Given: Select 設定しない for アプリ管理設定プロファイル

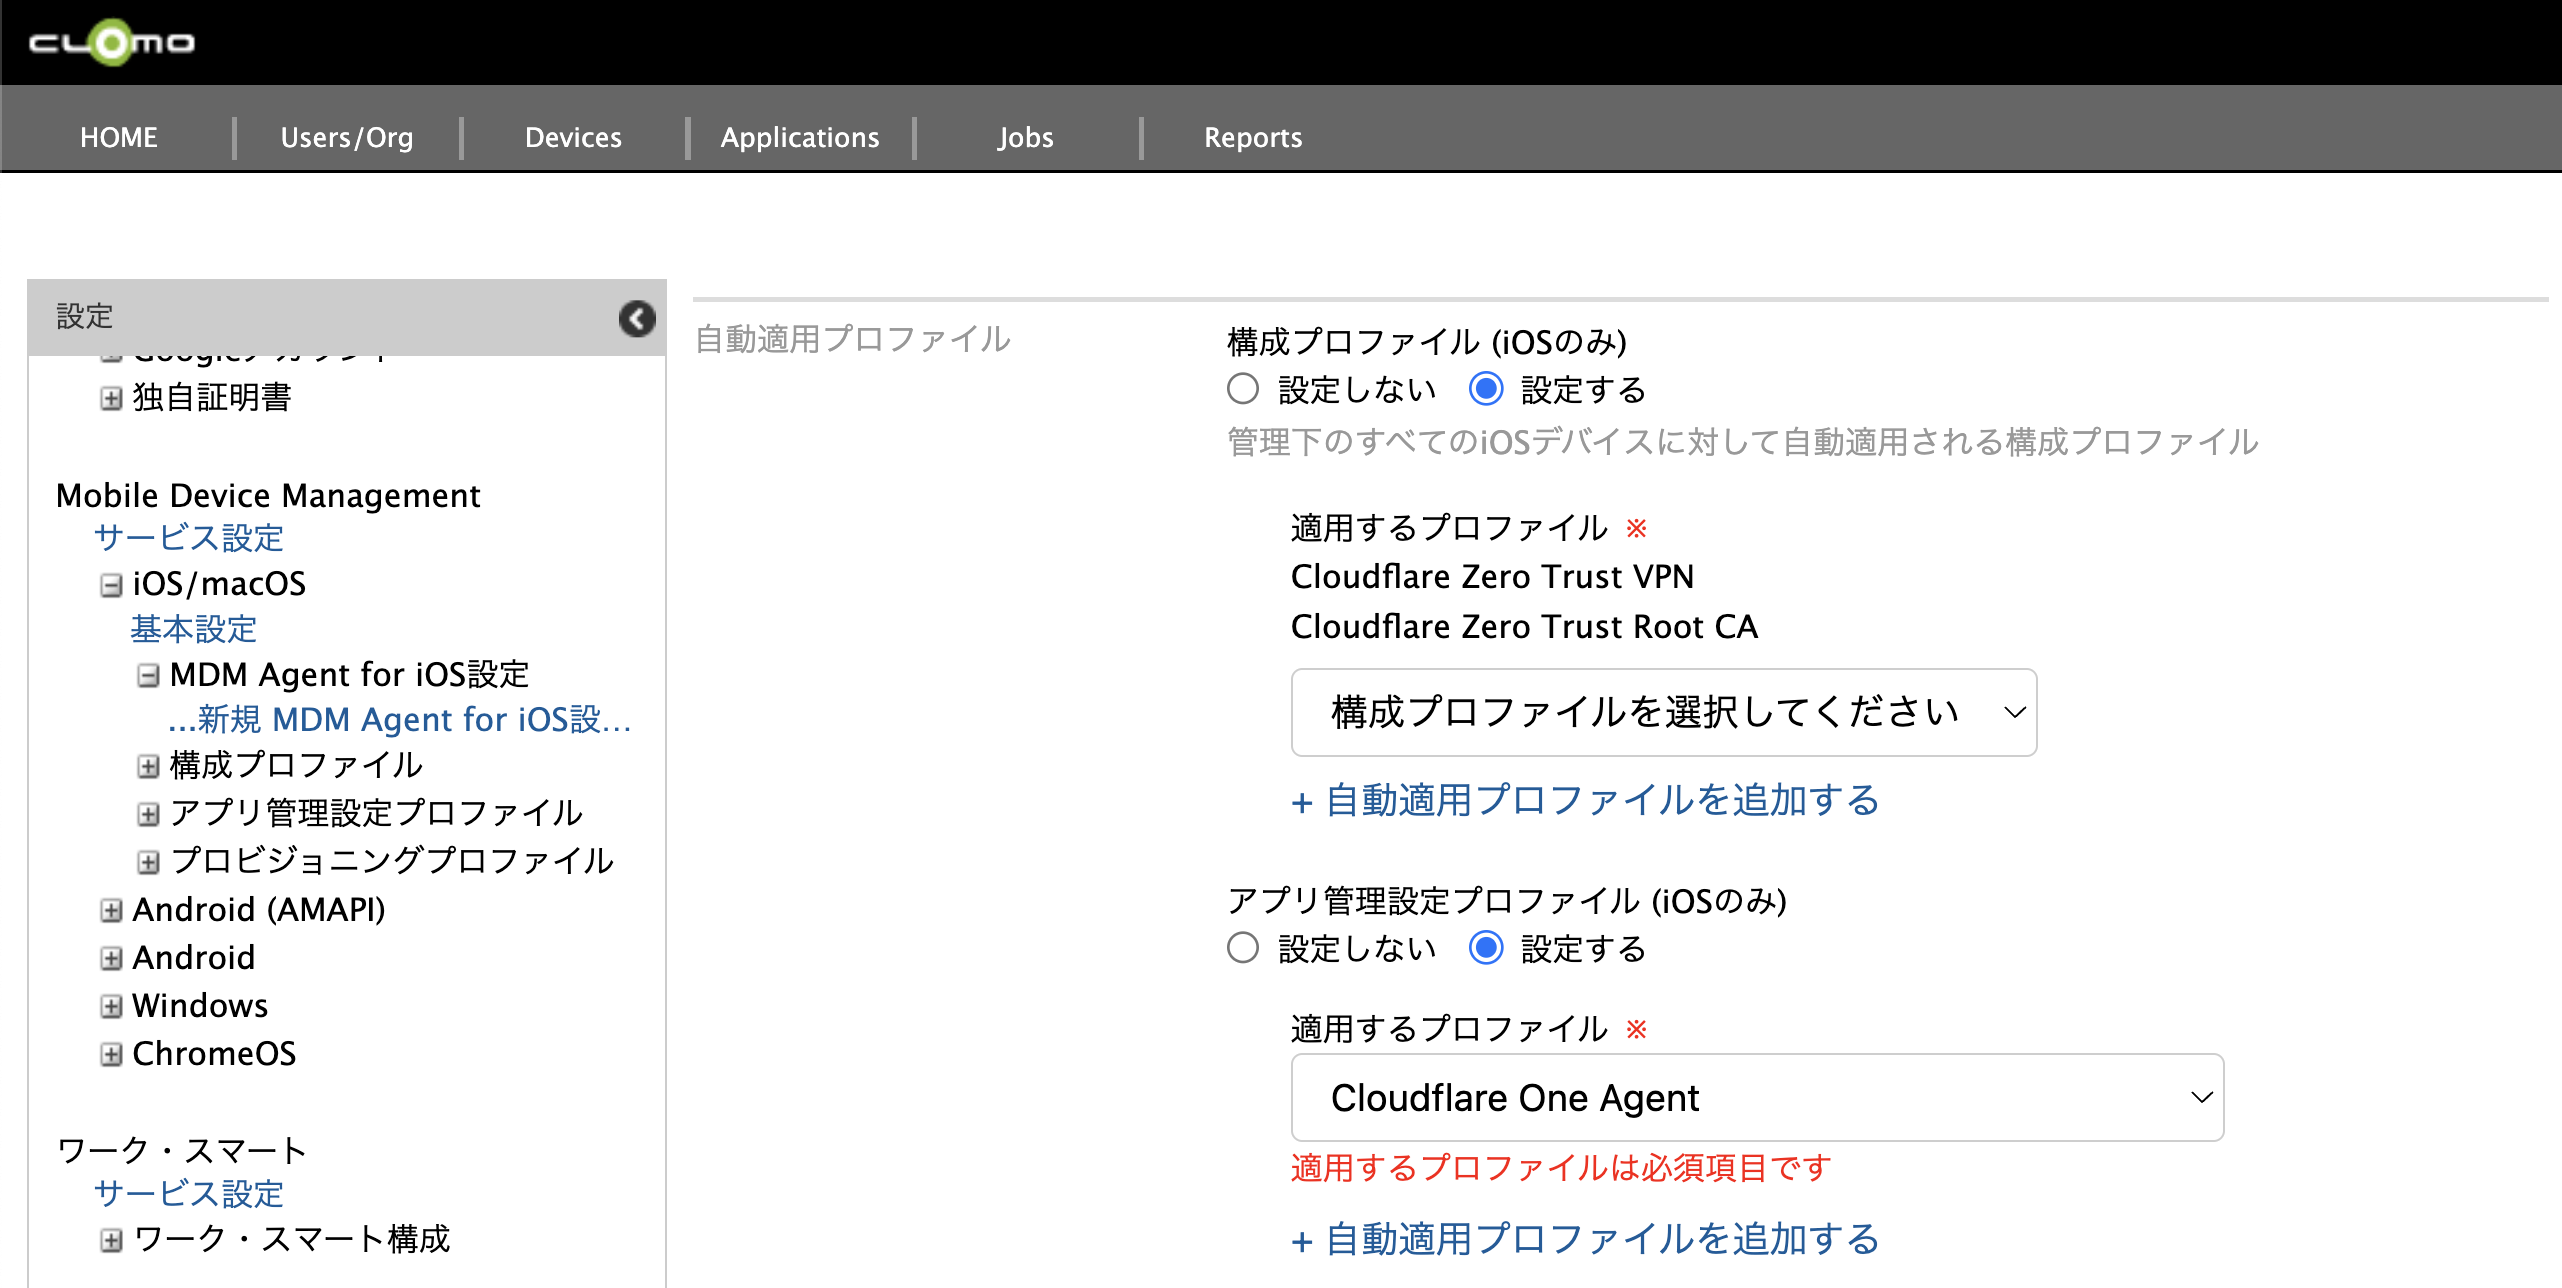Looking at the screenshot, I should tap(1243, 948).
